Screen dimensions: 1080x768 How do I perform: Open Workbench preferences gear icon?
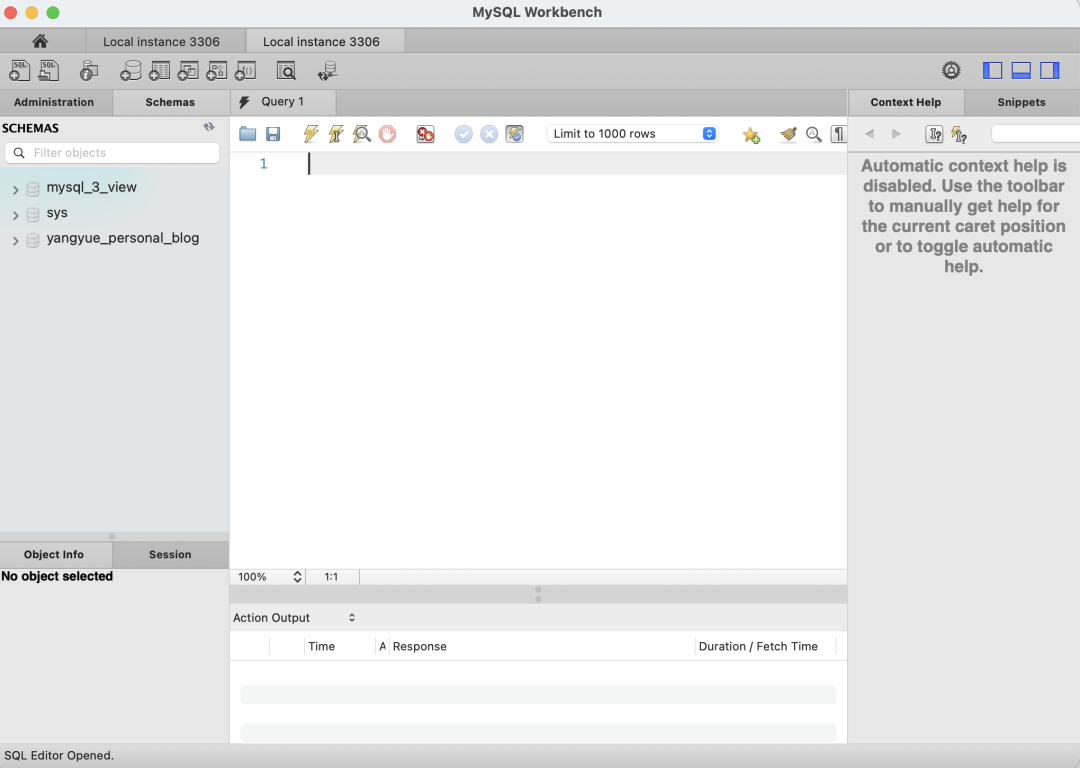951,70
